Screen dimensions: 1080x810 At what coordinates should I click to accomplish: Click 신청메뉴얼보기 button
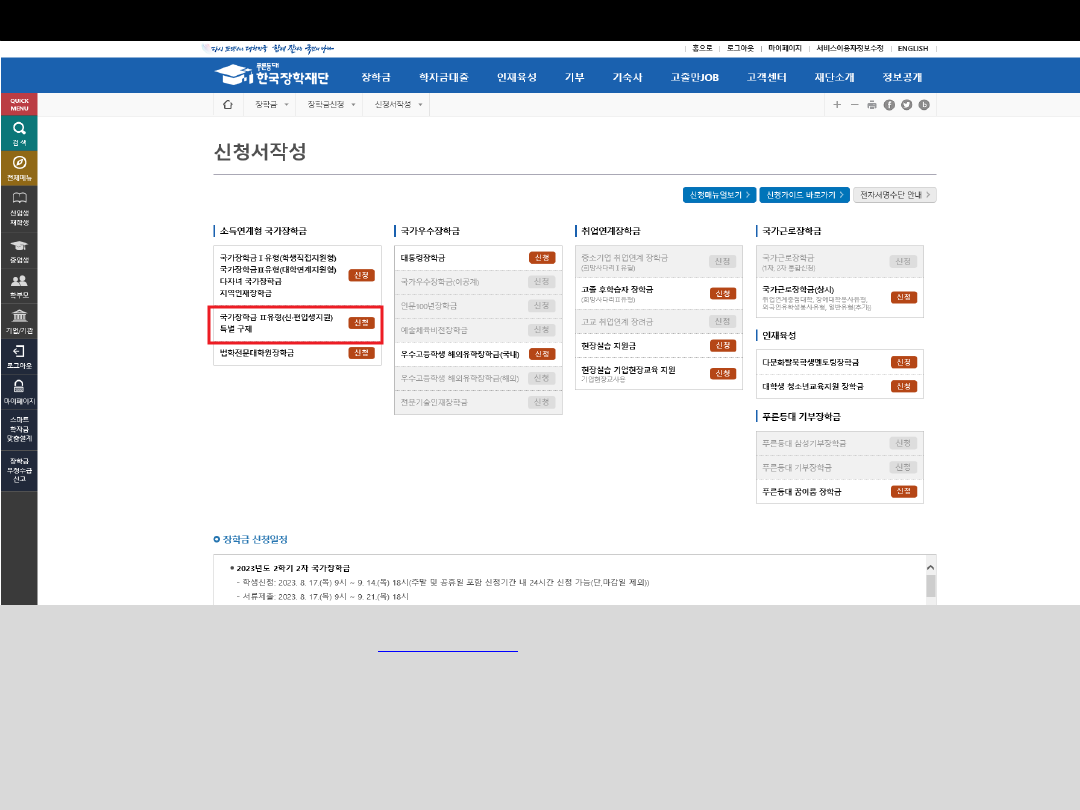[720, 195]
